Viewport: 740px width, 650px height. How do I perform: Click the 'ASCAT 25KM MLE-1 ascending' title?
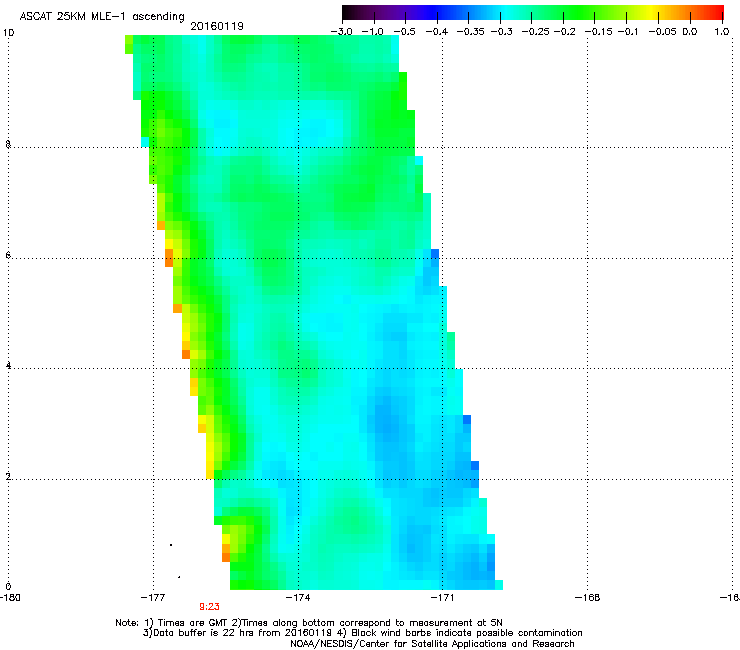(102, 17)
